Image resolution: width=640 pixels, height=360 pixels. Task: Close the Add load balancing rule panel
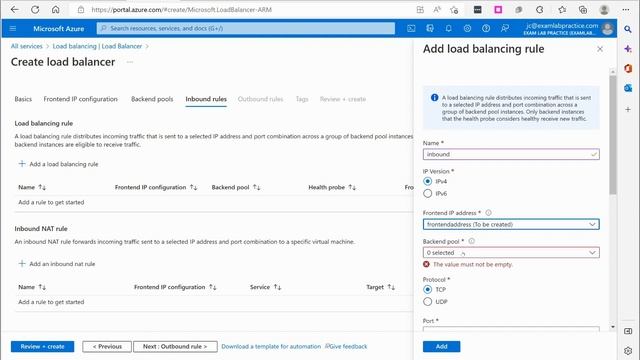pos(600,49)
